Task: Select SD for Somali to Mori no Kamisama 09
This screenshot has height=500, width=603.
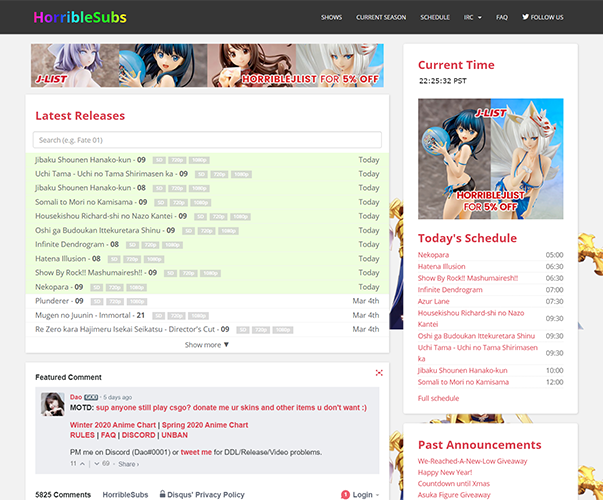Action: [x=161, y=203]
